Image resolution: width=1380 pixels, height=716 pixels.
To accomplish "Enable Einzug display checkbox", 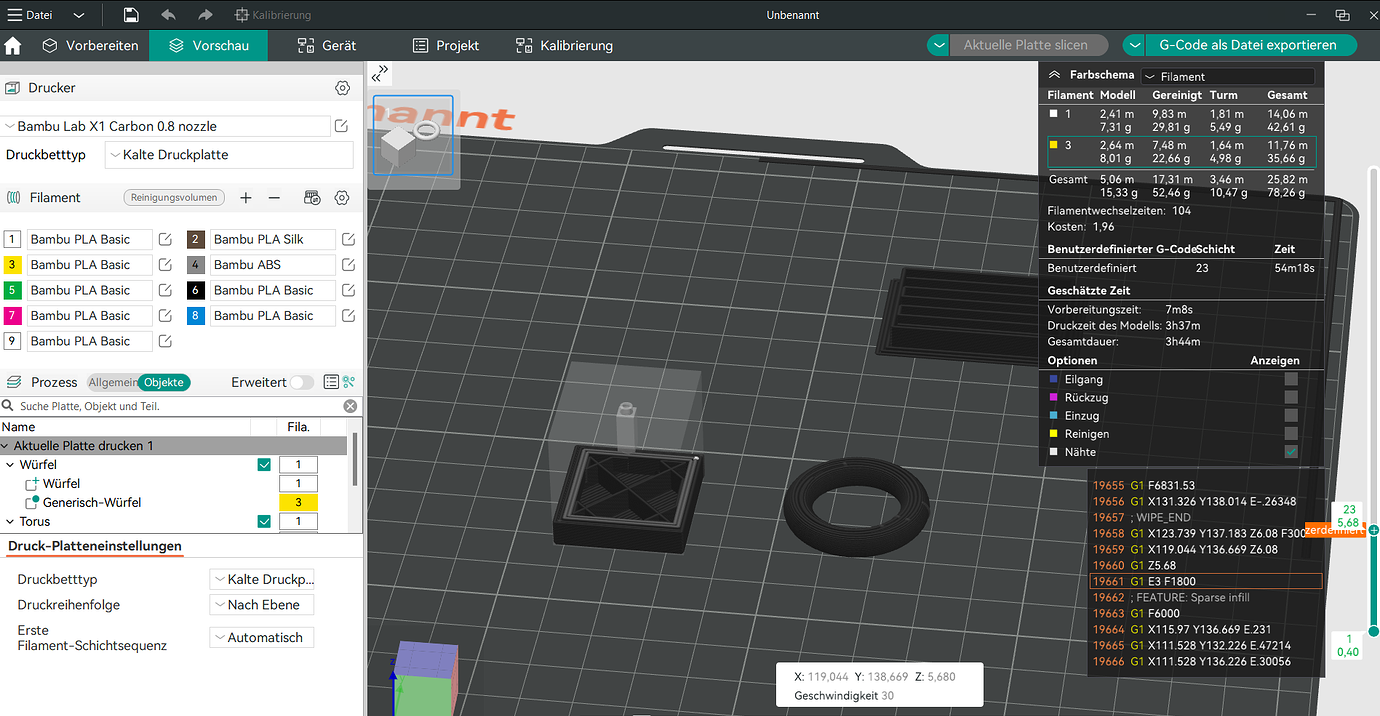I will point(1291,415).
